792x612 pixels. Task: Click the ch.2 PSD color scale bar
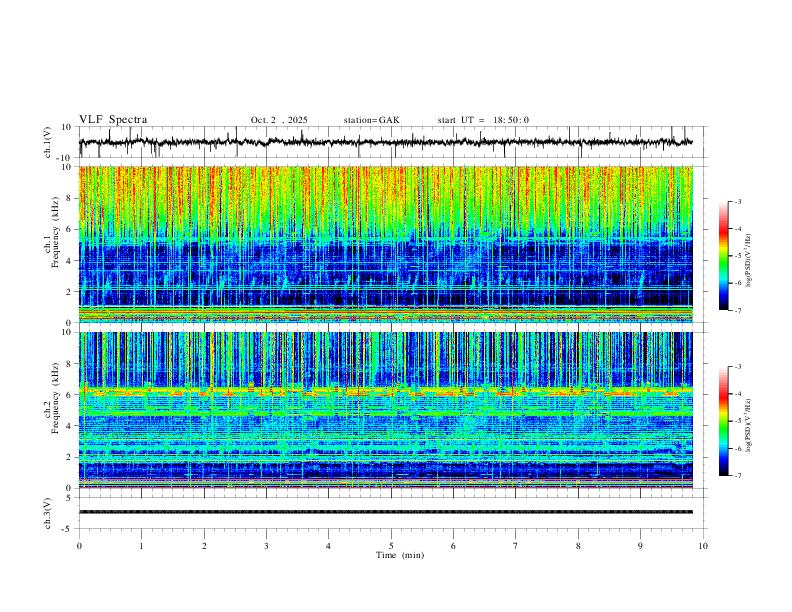pyautogui.click(x=723, y=421)
